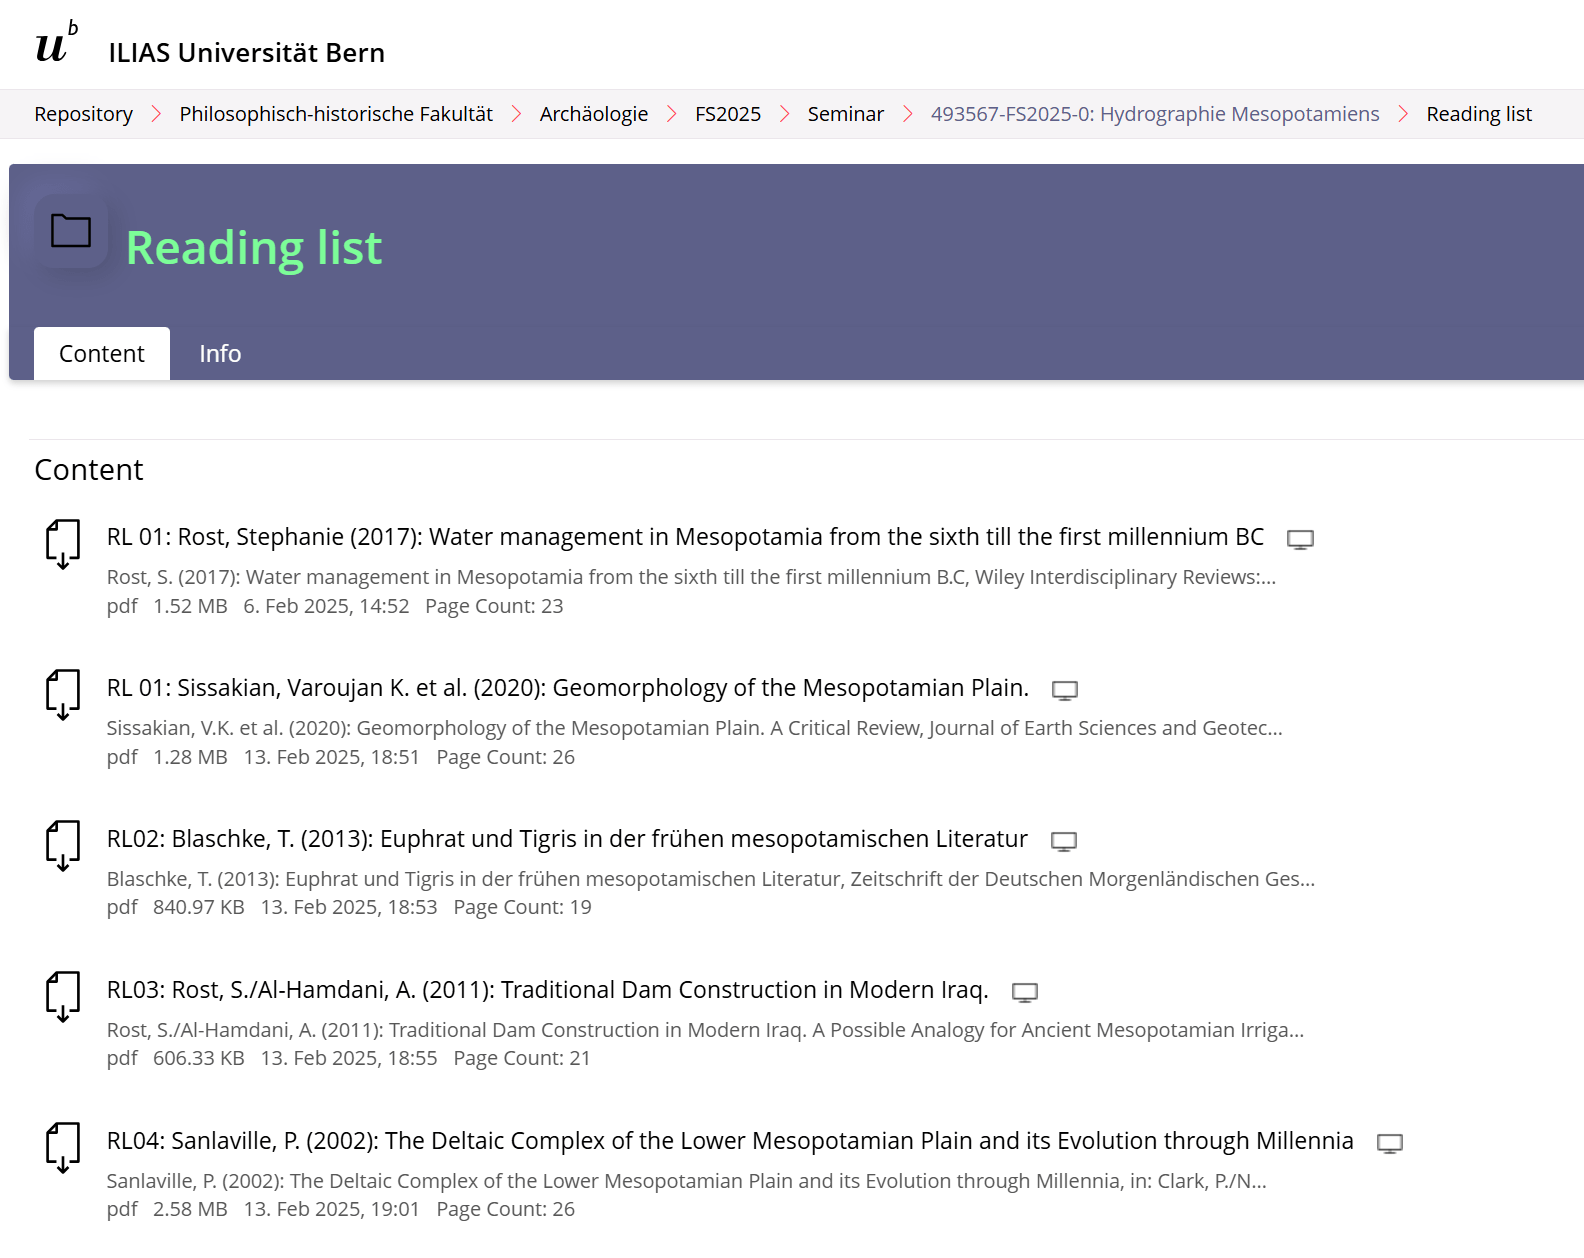This screenshot has height=1258, width=1584.
Task: Click the Sanlaville 'in: Clark' description
Action: click(x=686, y=1181)
